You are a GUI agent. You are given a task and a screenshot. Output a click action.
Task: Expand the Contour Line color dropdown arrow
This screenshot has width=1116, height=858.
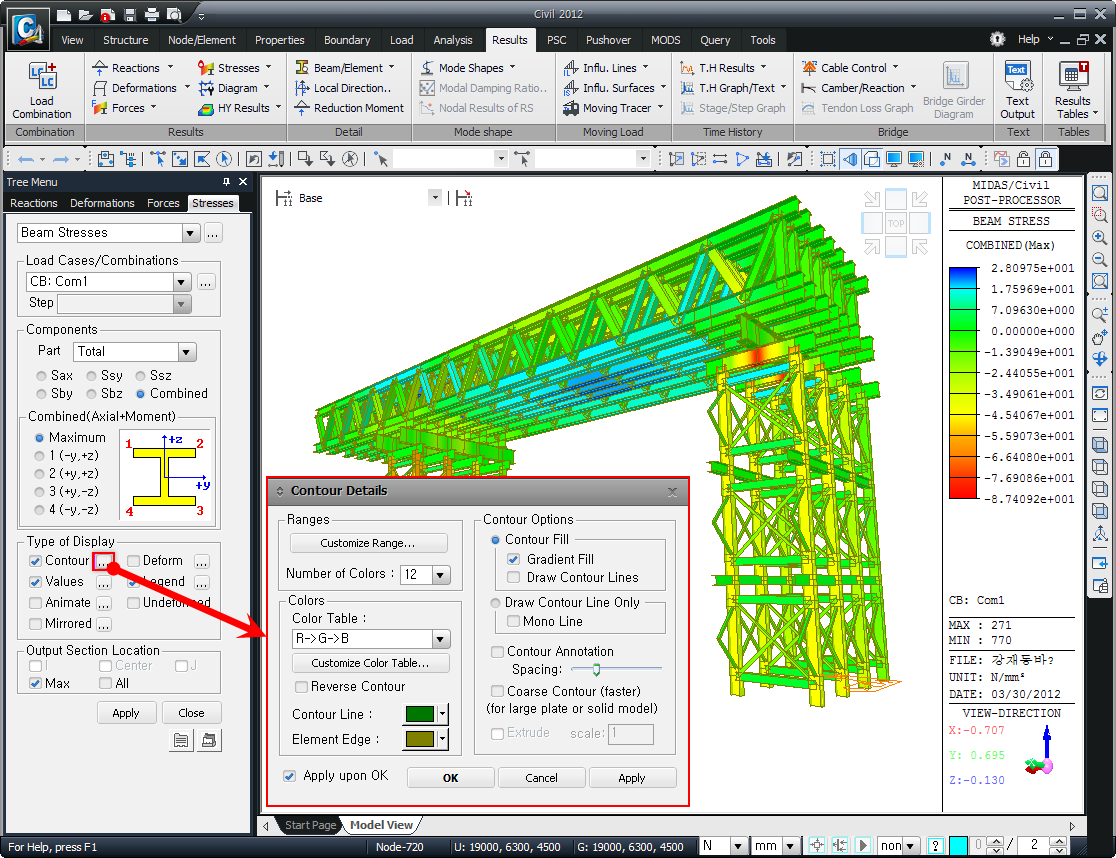443,714
